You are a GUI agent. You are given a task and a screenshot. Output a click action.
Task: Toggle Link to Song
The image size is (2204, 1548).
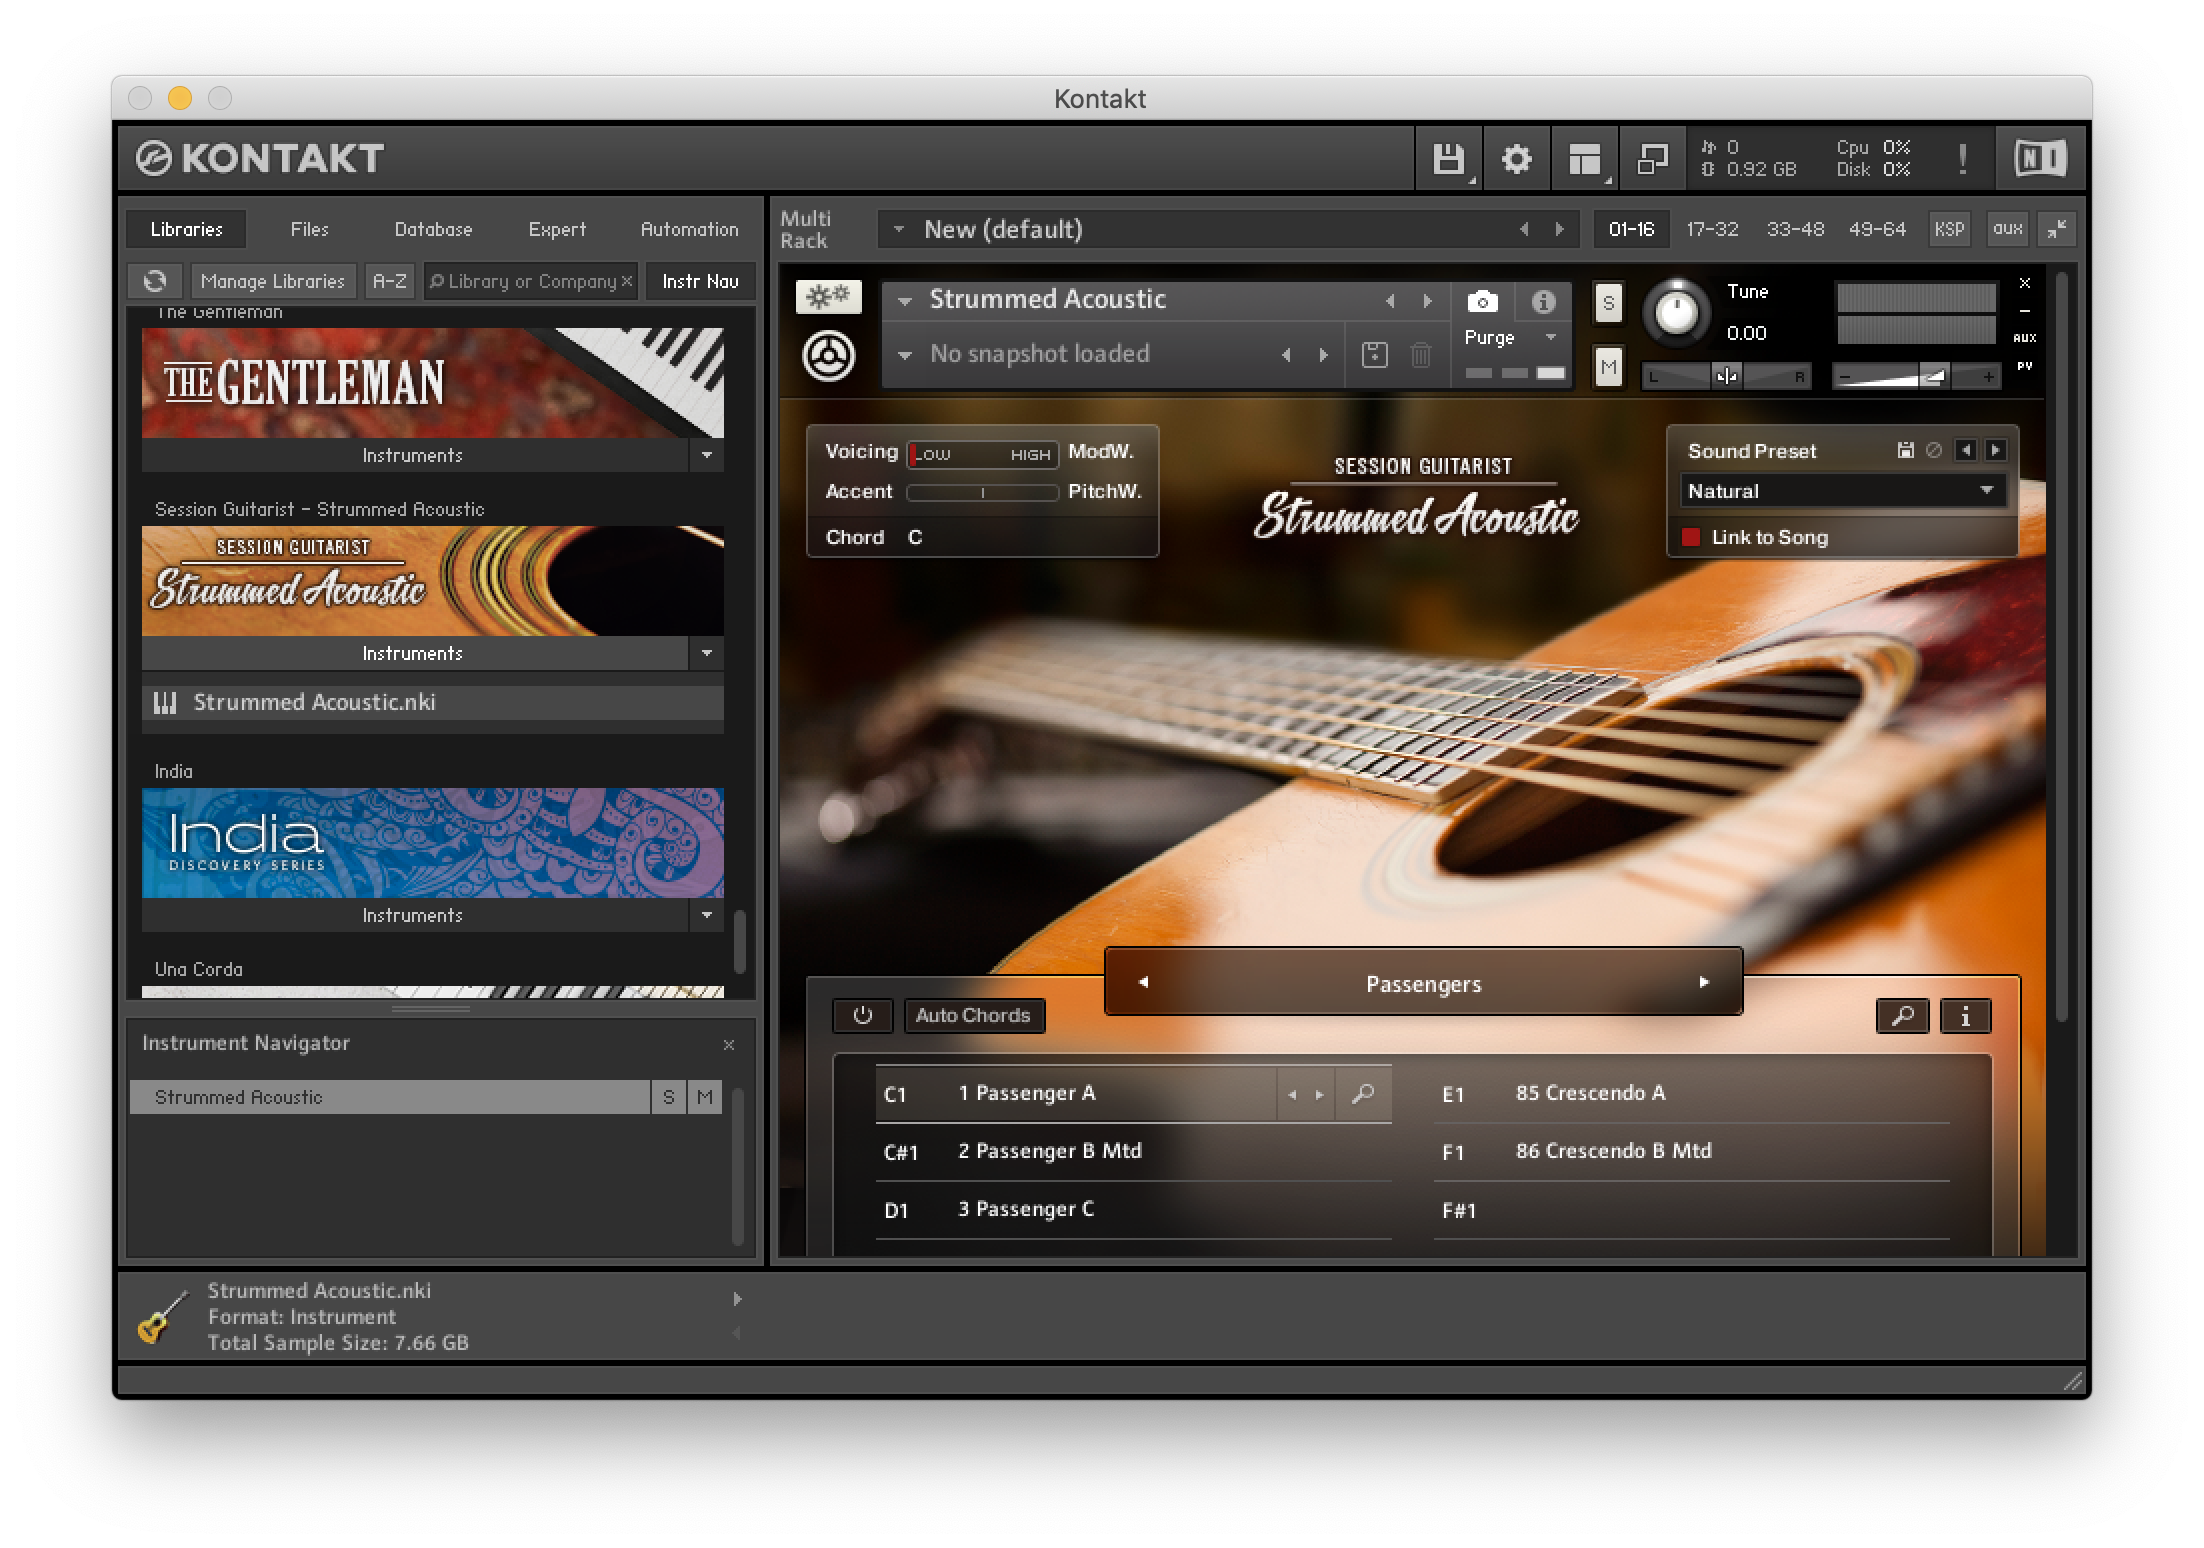click(x=1691, y=537)
